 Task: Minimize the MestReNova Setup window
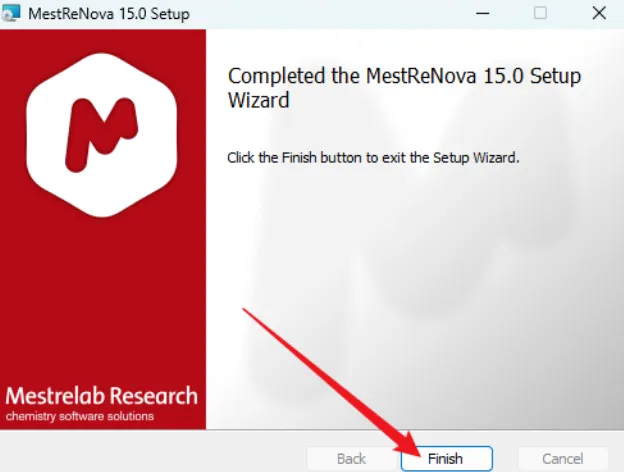click(482, 13)
